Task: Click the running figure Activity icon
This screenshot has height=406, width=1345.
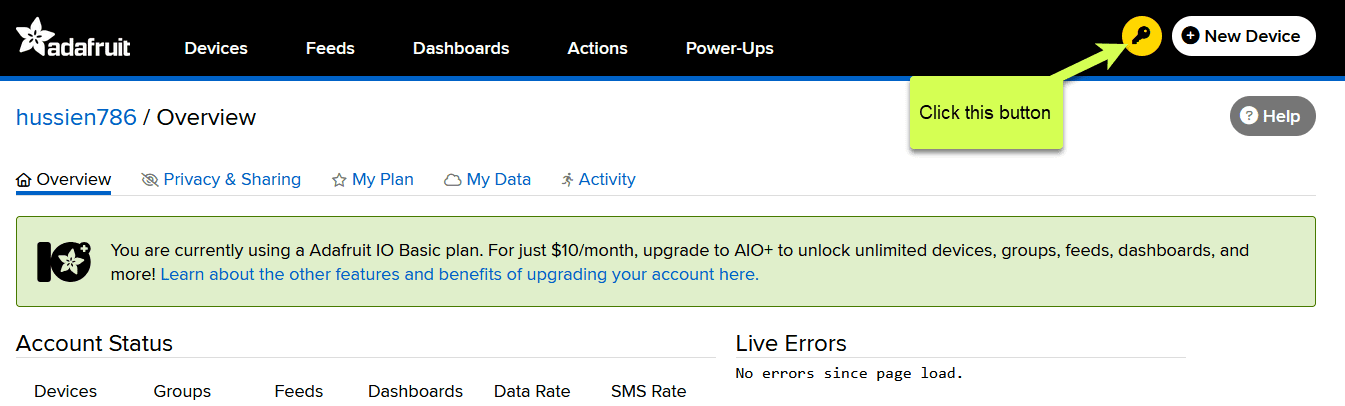Action: tap(567, 180)
